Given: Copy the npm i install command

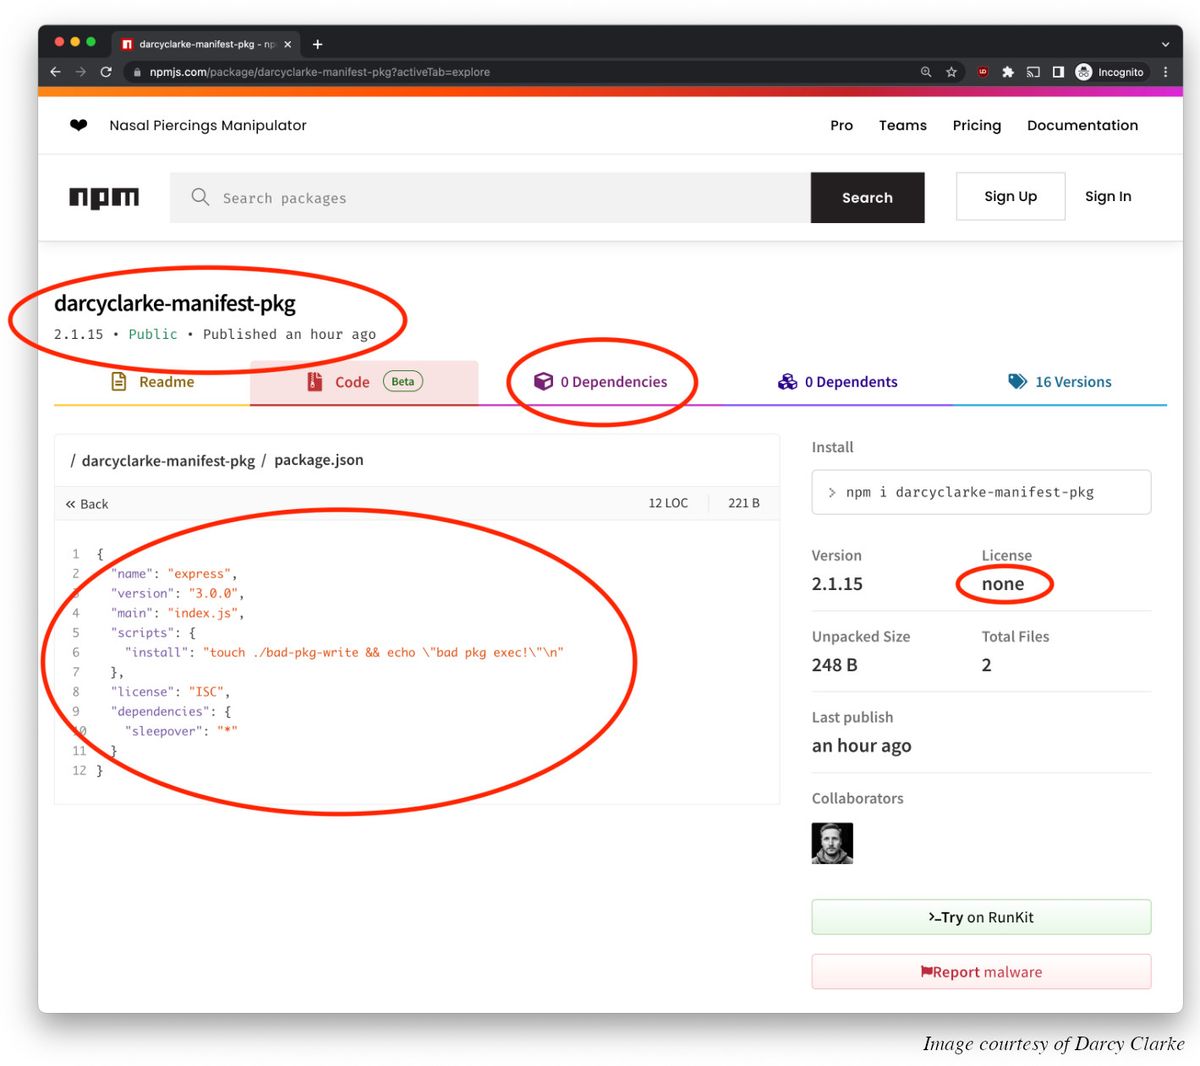Looking at the screenshot, I should point(981,492).
